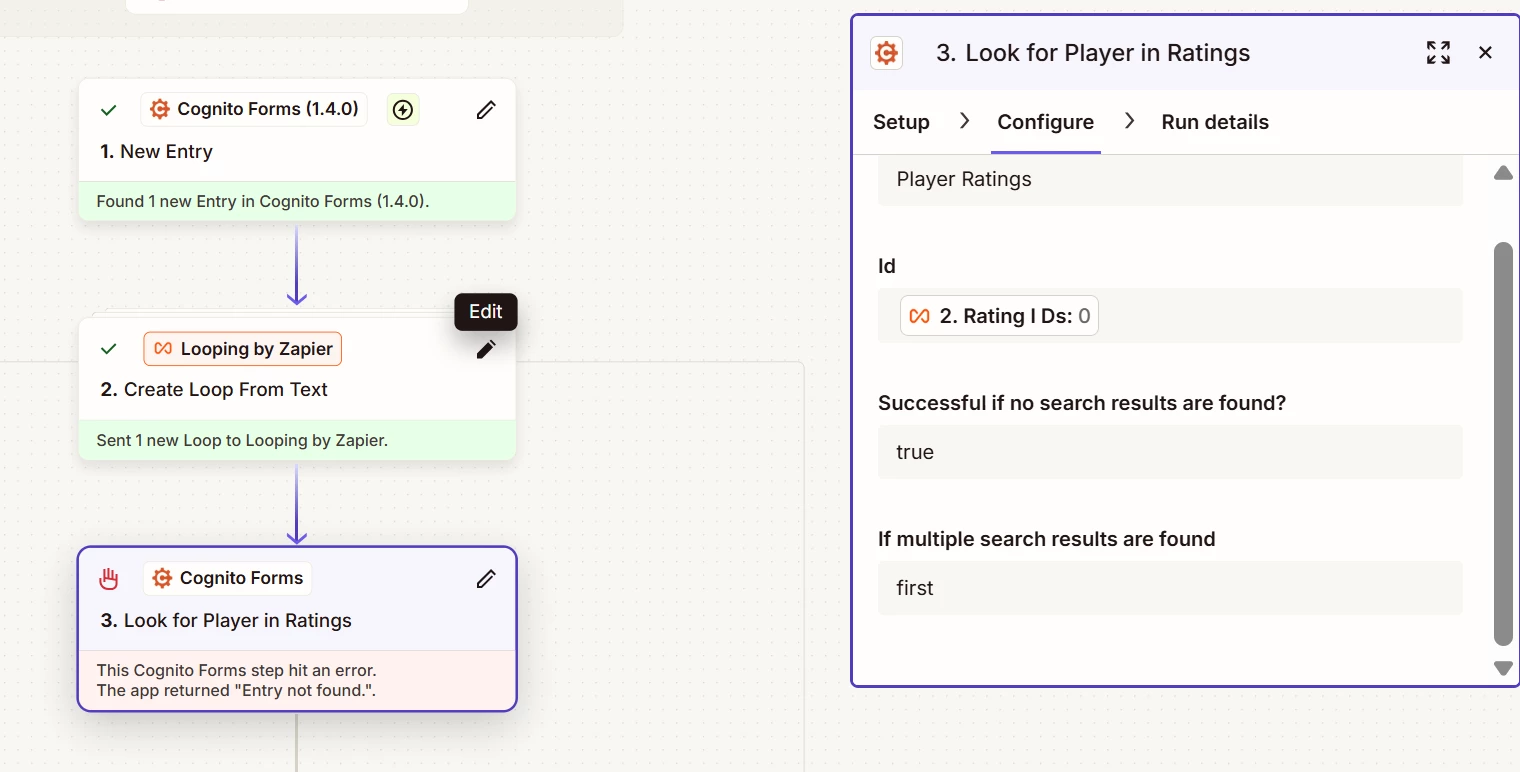This screenshot has height=772, width=1520.
Task: Select step title 1. New Entry
Action: [157, 152]
